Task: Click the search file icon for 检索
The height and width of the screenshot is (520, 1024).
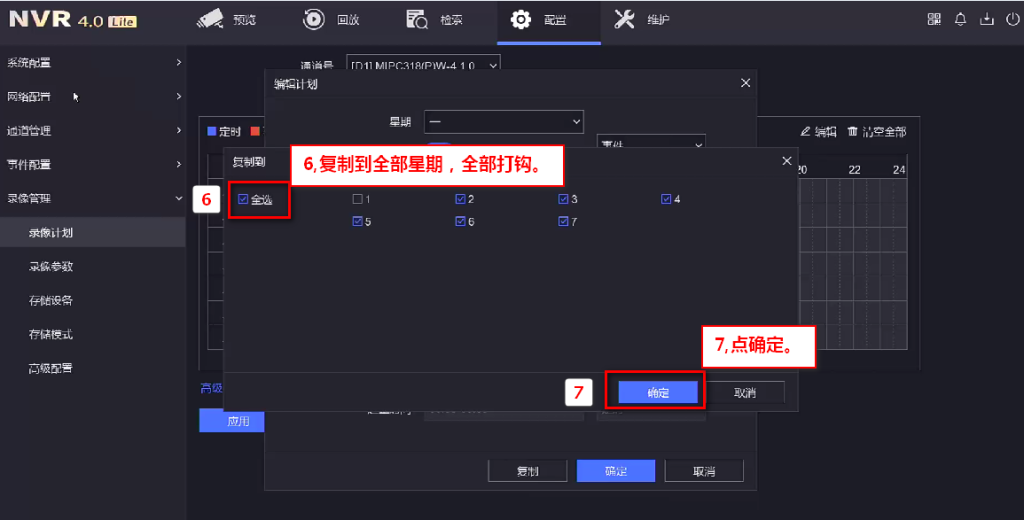Action: tap(417, 19)
